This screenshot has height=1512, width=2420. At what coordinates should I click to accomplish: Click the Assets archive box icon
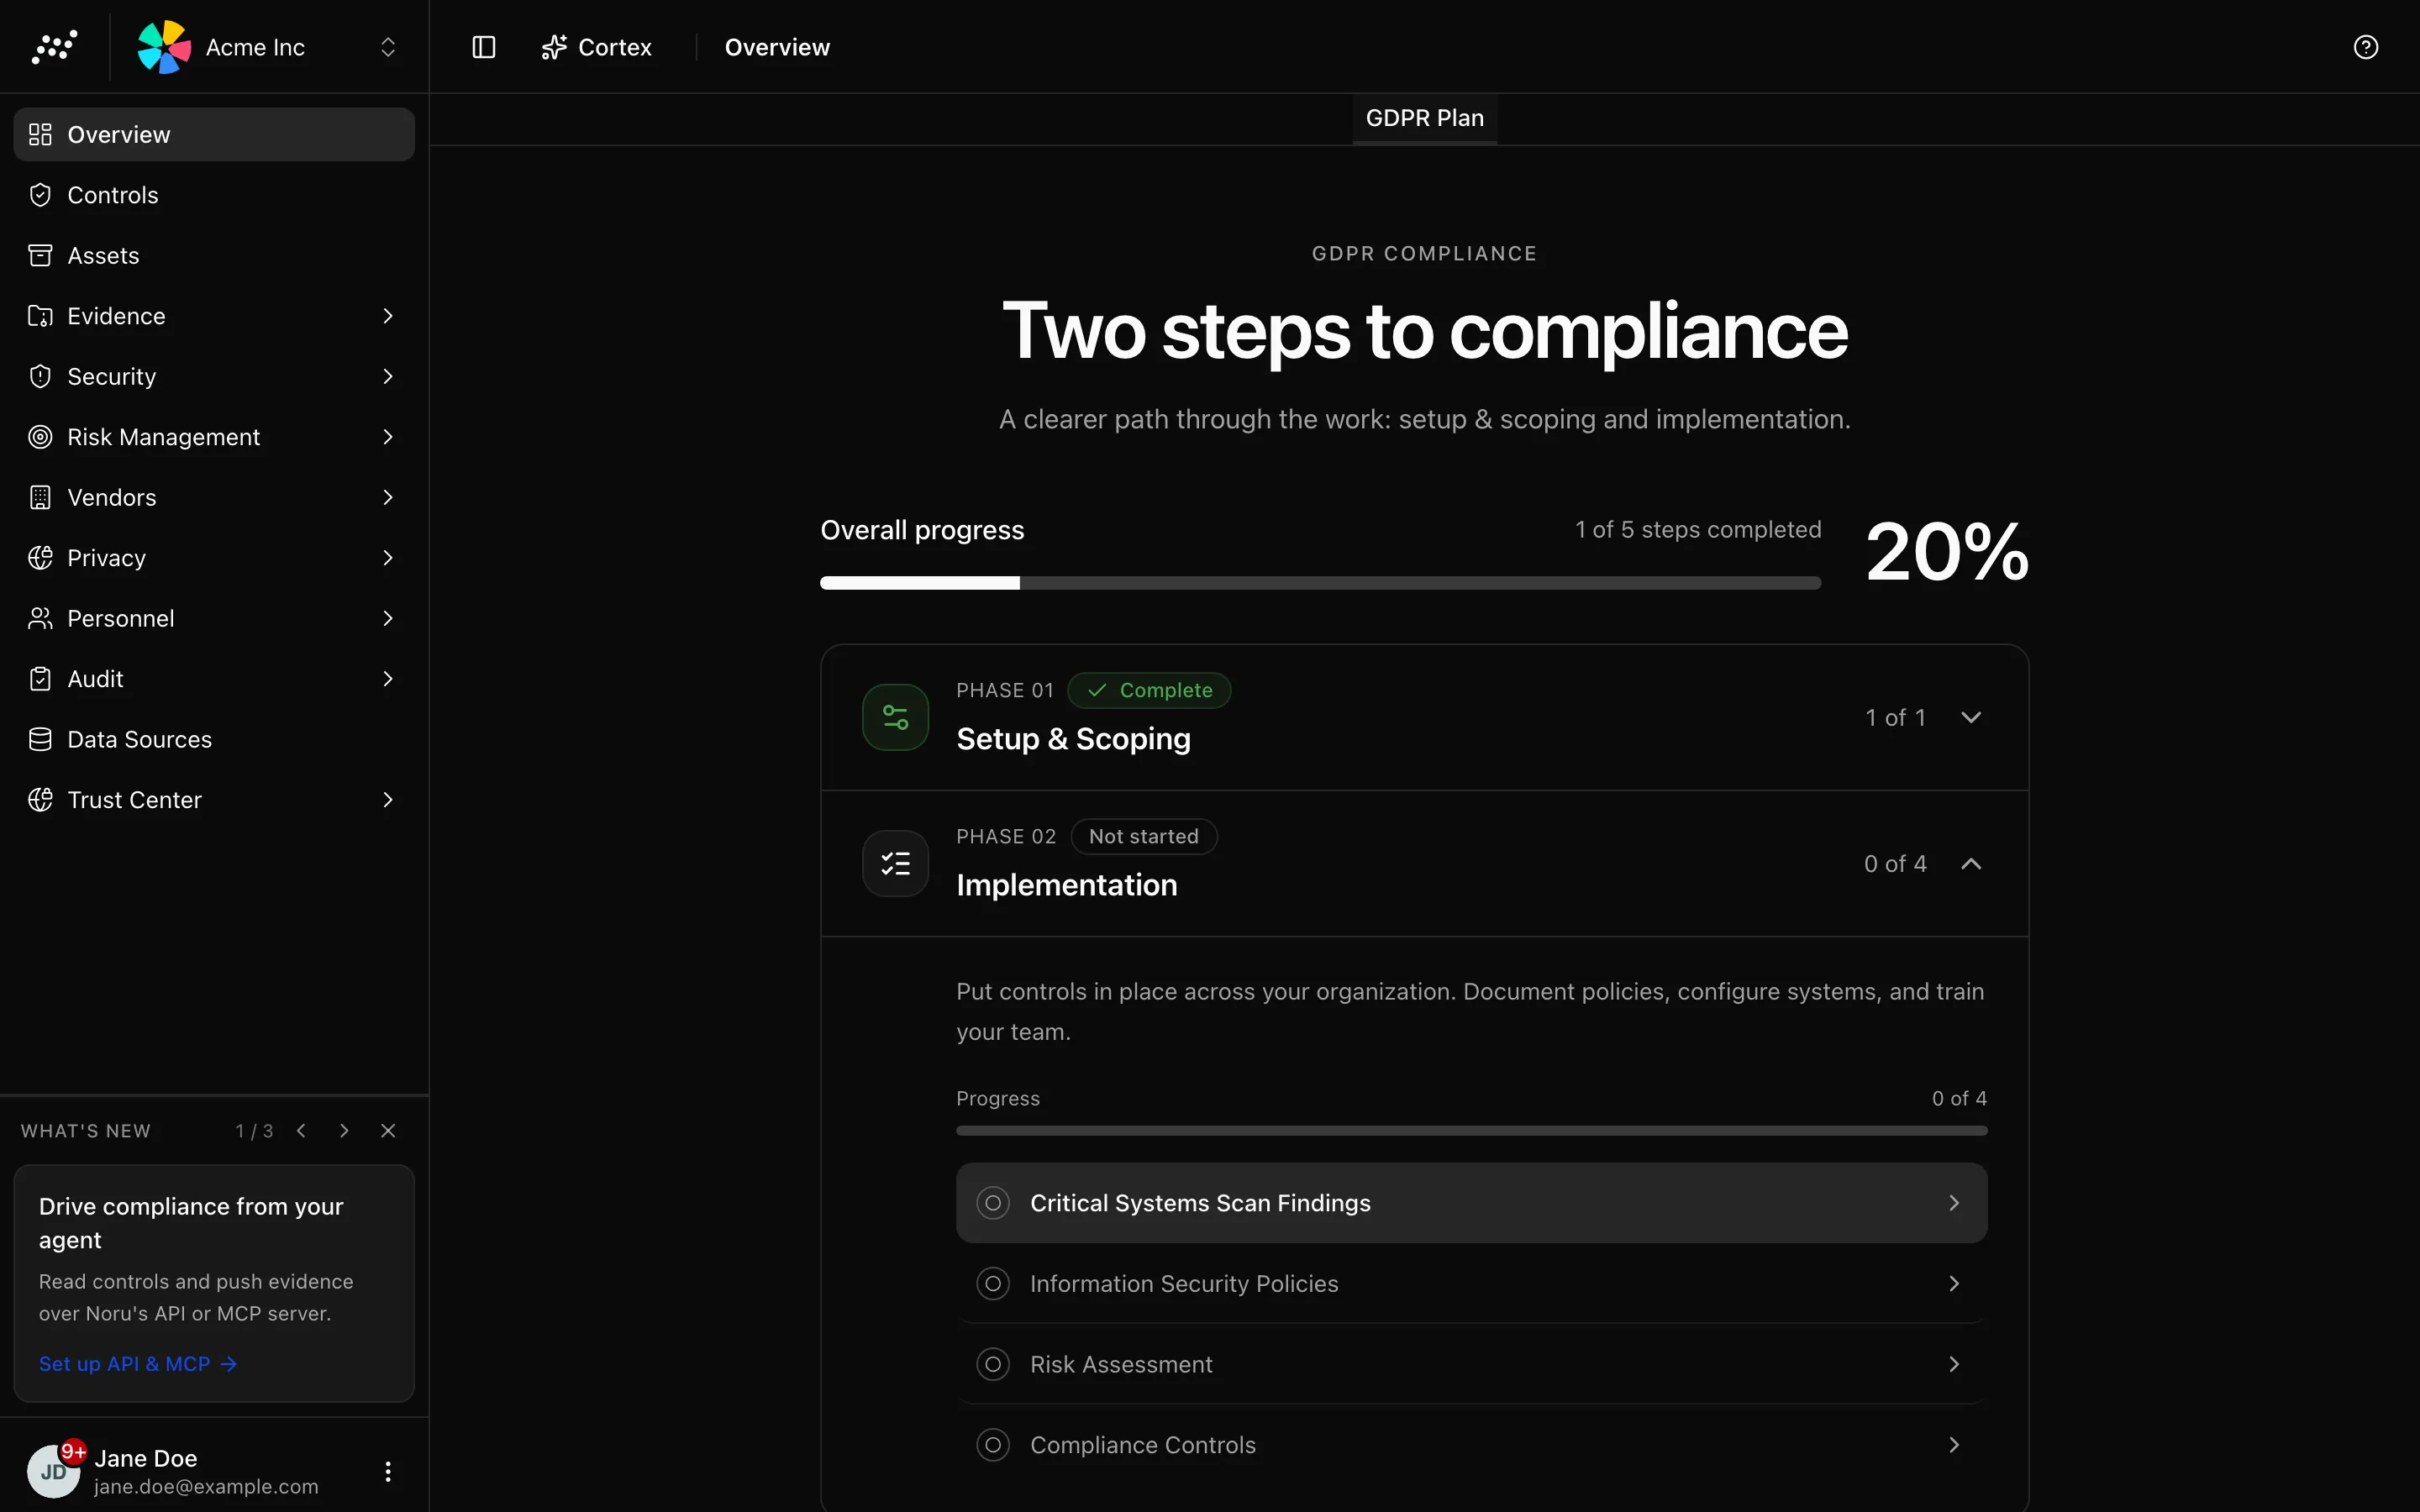click(x=40, y=255)
